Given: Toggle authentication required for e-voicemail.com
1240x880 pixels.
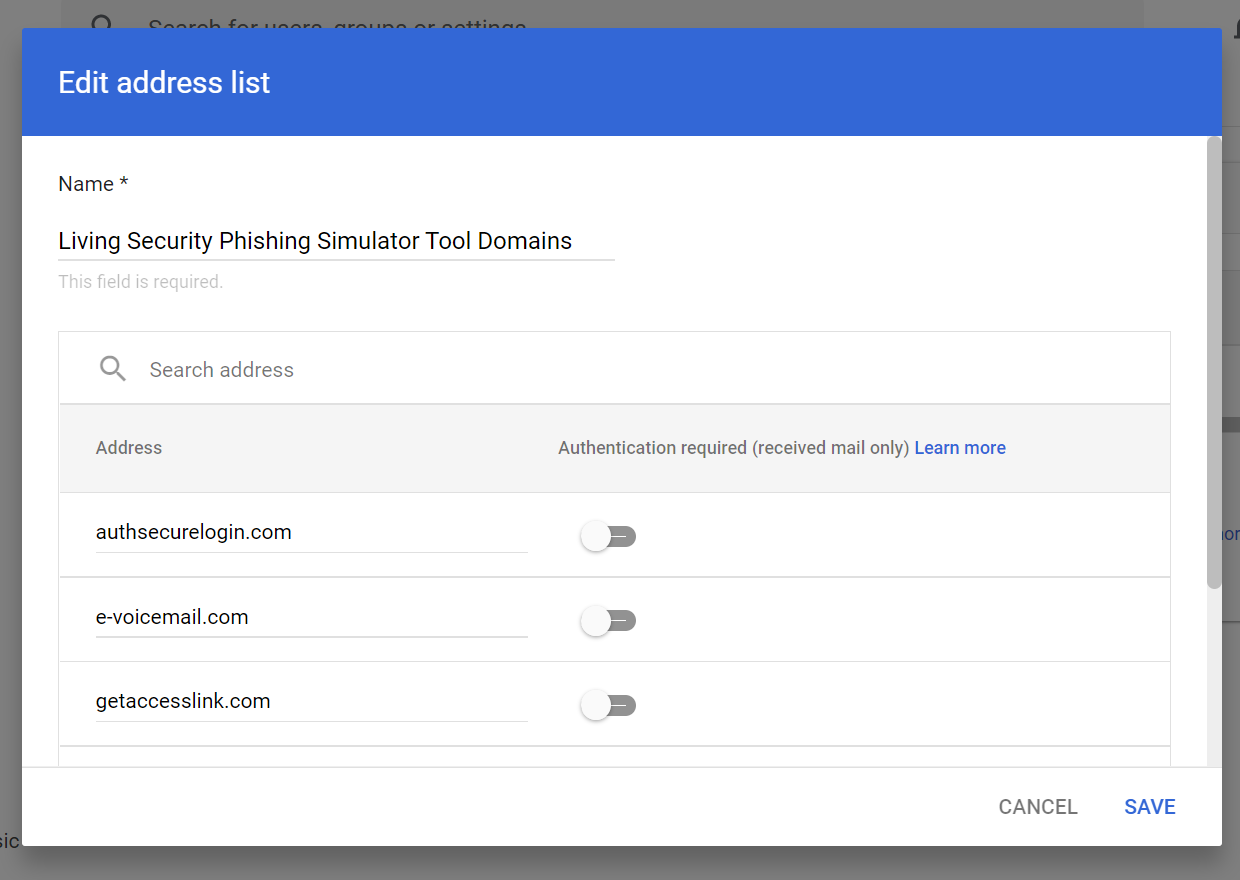Looking at the screenshot, I should tap(608, 621).
